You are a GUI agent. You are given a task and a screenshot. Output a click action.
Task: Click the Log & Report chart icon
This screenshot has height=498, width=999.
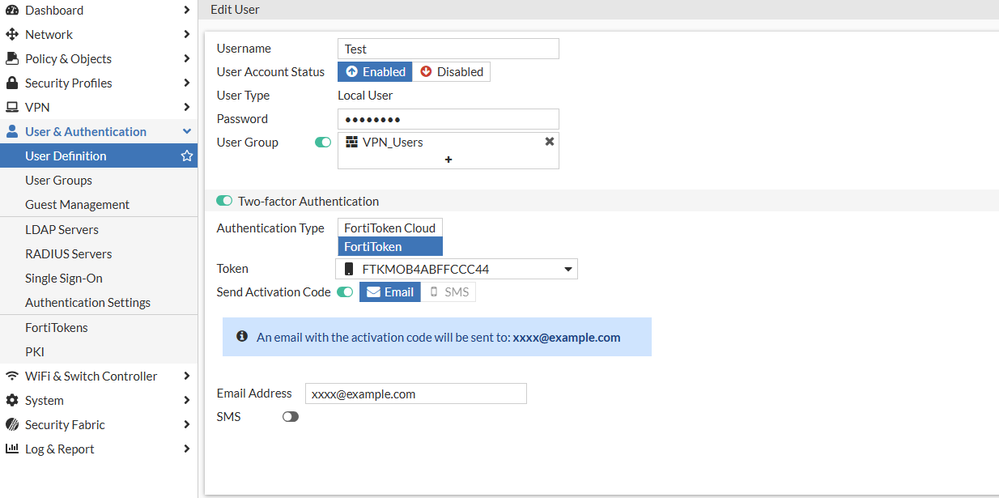[x=12, y=449]
